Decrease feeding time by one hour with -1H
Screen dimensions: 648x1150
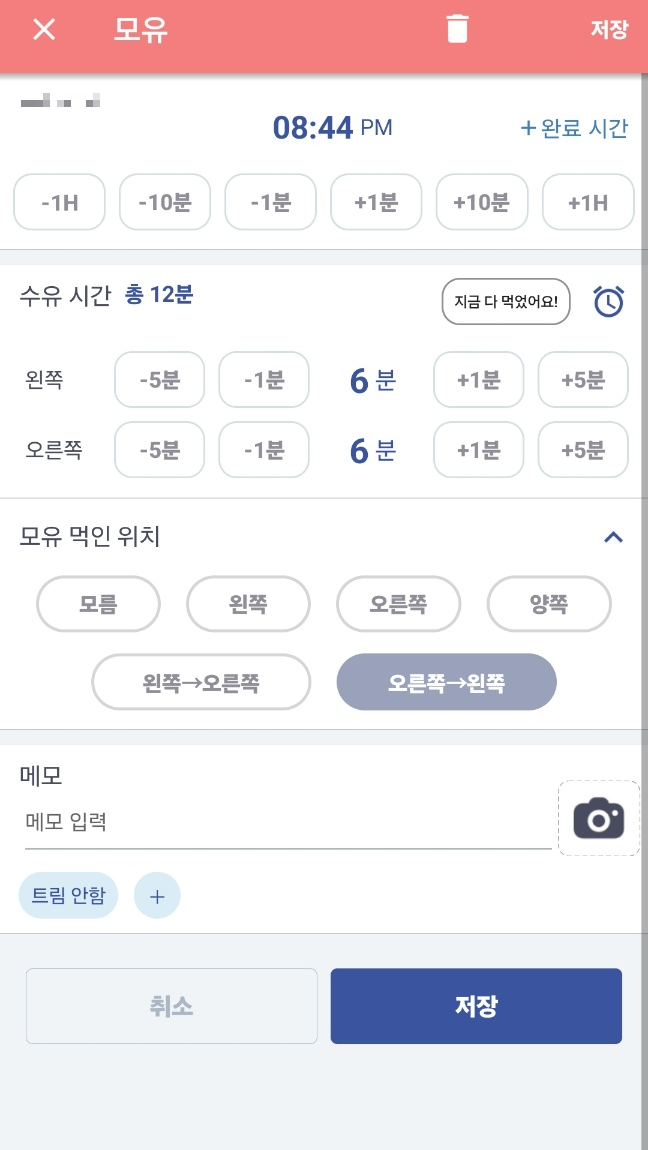point(59,201)
